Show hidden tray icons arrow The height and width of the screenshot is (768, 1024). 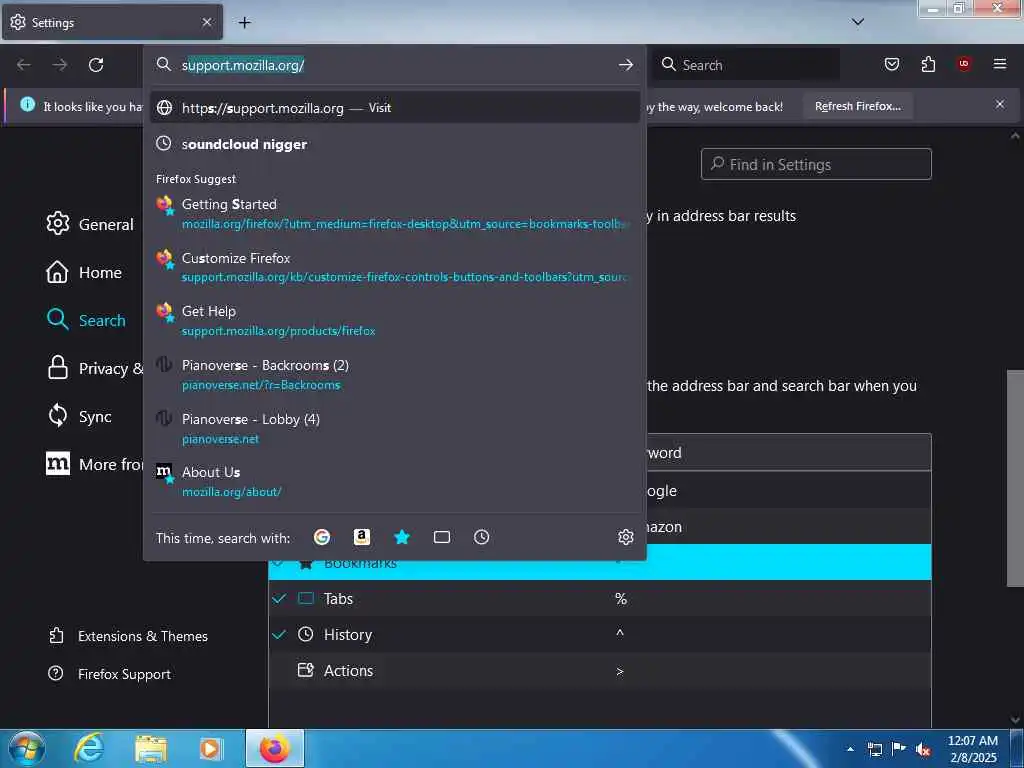pos(850,749)
